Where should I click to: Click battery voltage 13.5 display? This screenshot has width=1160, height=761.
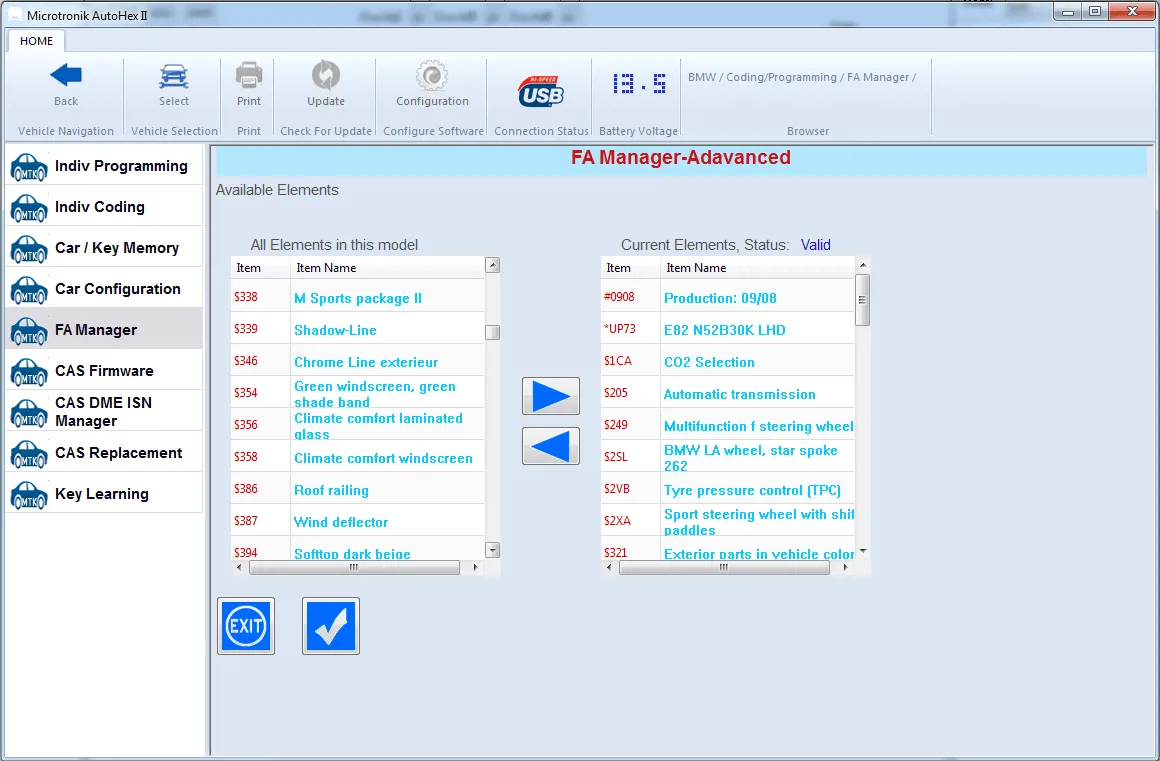click(638, 83)
